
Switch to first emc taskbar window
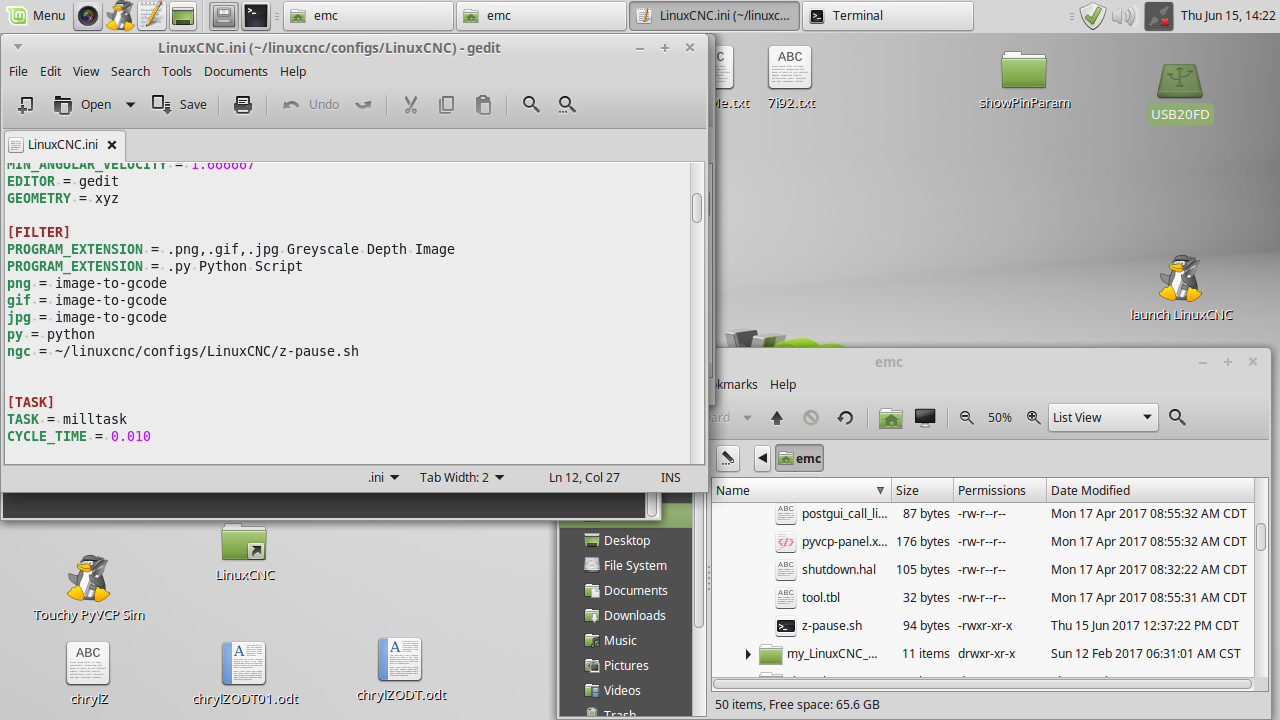[368, 15]
